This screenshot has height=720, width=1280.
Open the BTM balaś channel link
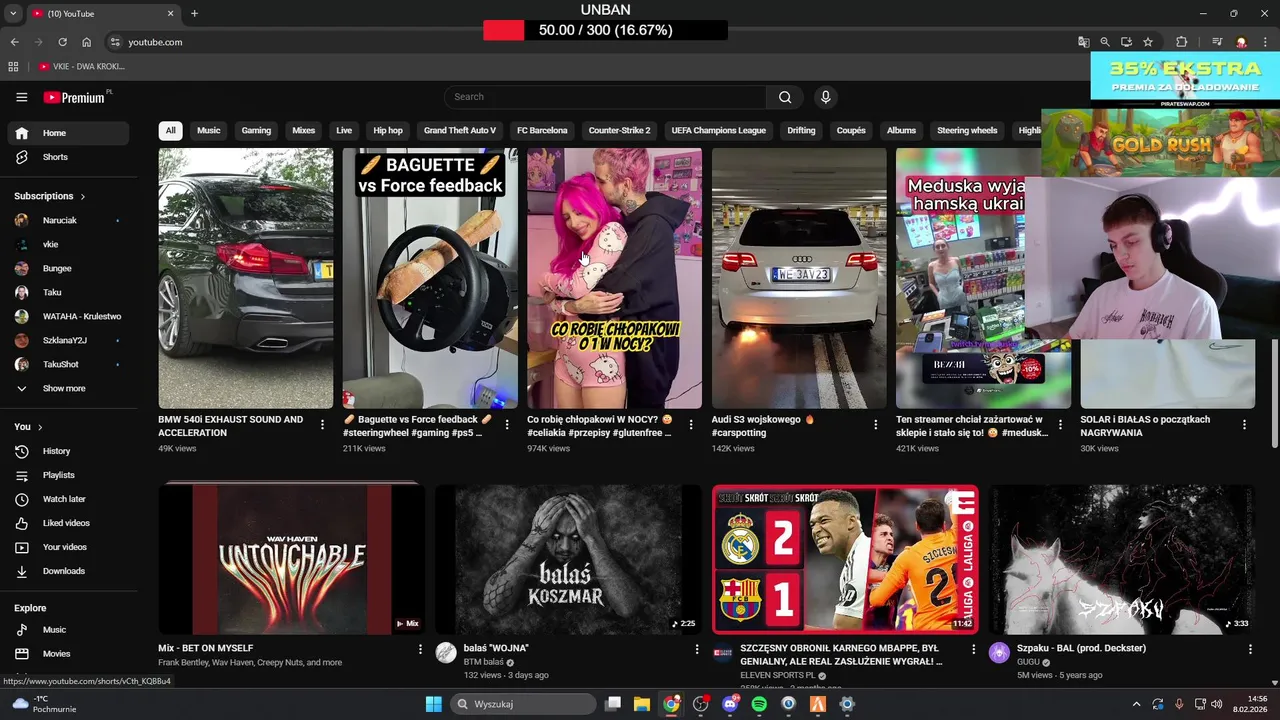coord(483,662)
